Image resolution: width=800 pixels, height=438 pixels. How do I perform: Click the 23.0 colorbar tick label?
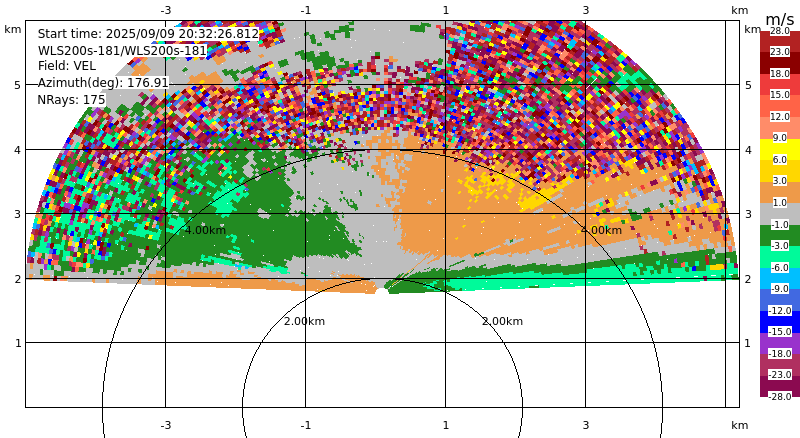click(780, 52)
